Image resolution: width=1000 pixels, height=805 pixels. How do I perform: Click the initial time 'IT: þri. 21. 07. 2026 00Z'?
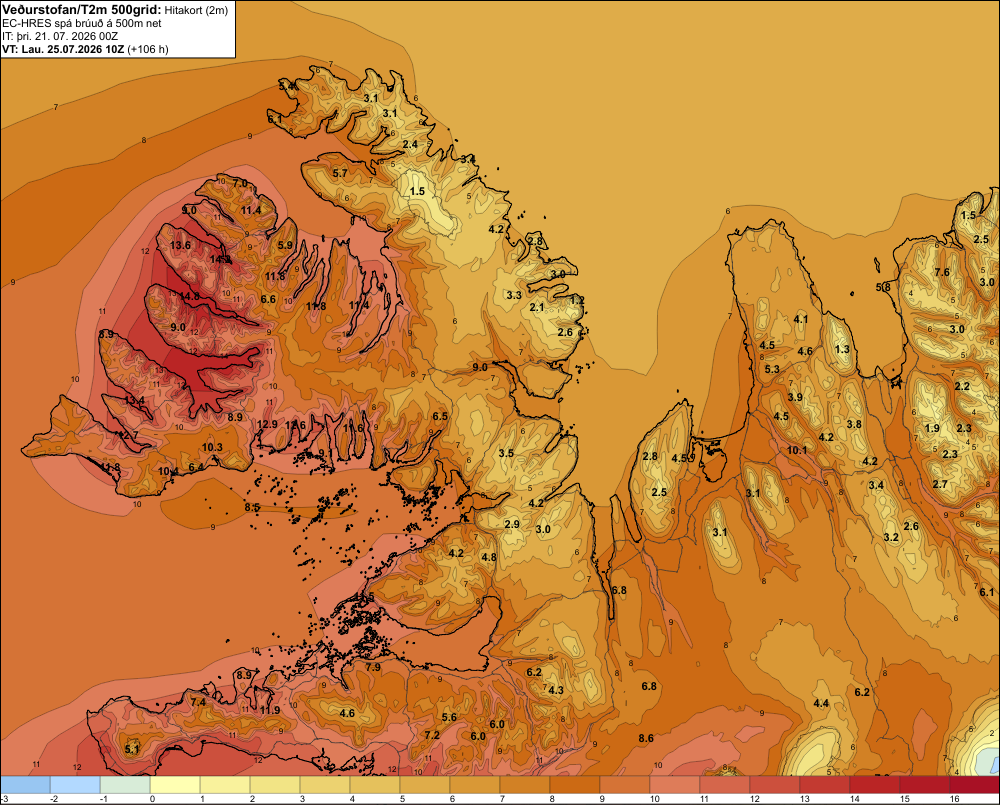click(60, 36)
